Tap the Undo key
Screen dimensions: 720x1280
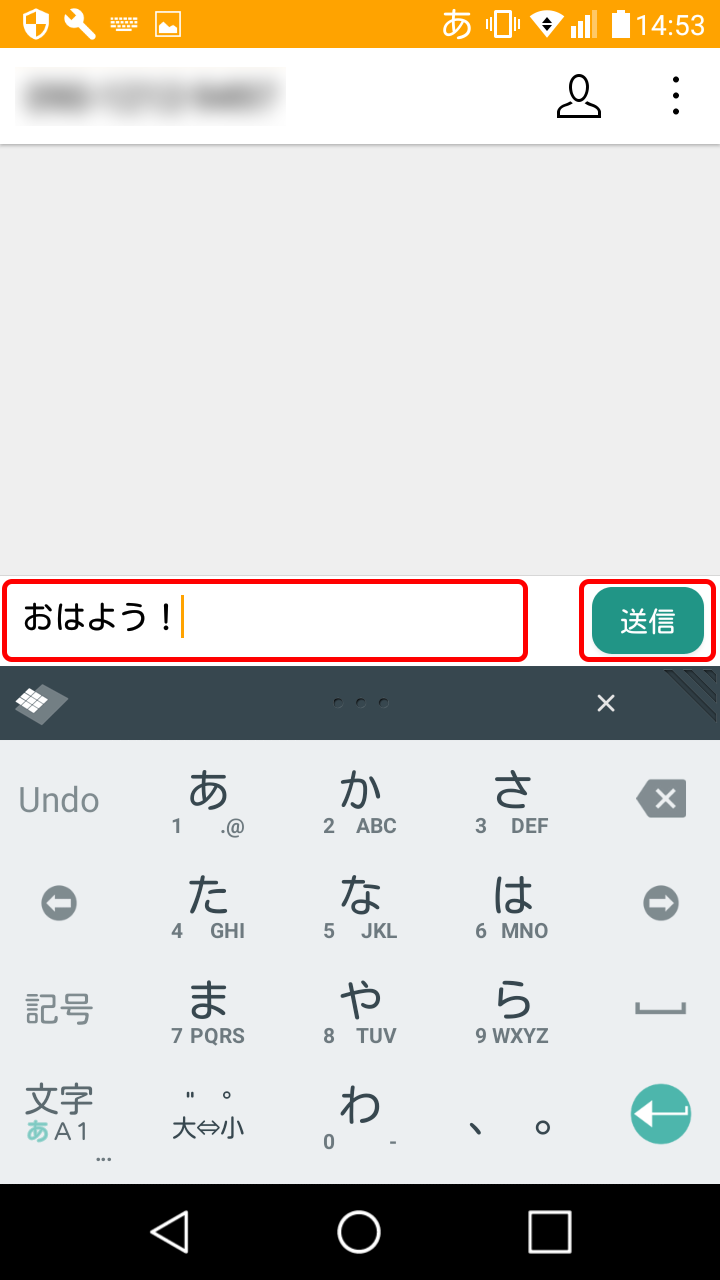pyautogui.click(x=59, y=800)
